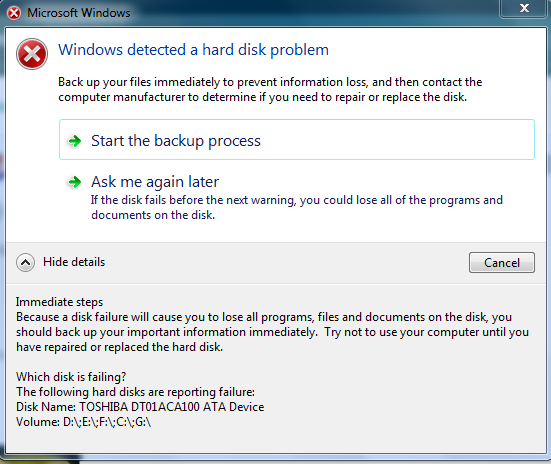
Task: Start the backup process
Action: [297, 140]
